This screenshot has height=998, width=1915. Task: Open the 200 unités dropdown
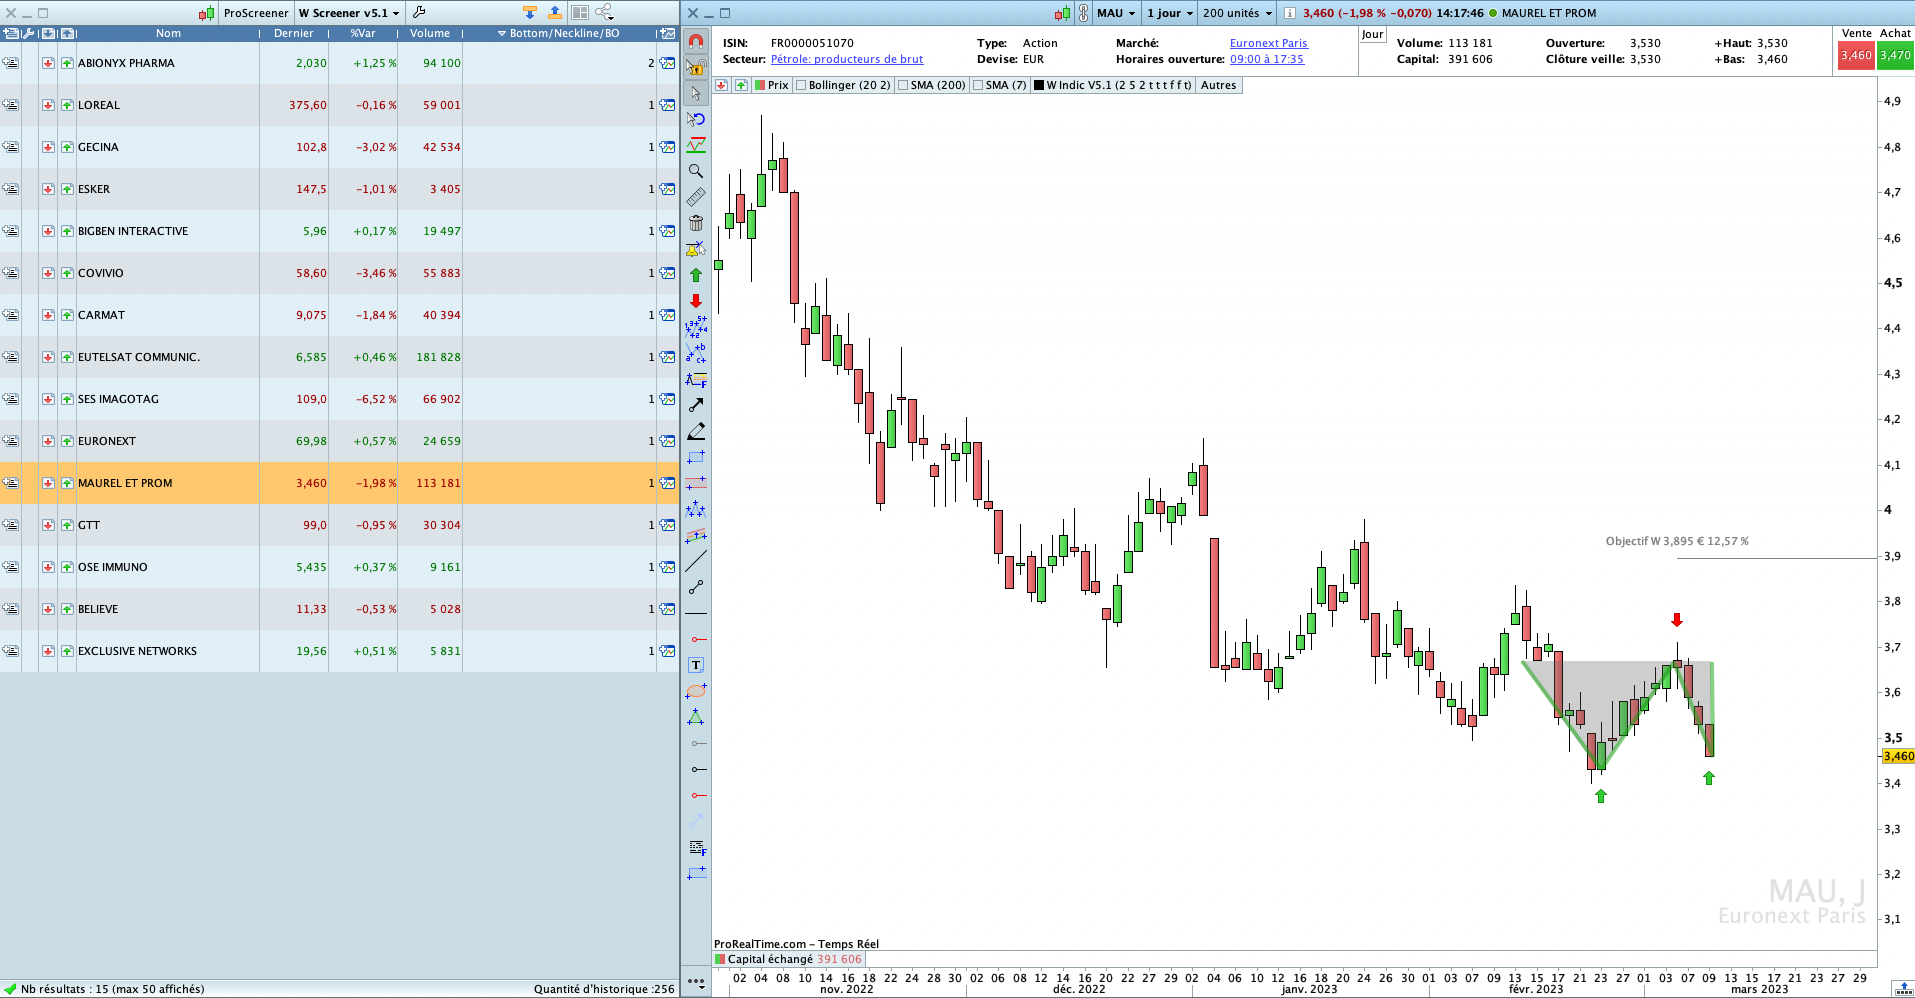coord(1237,13)
